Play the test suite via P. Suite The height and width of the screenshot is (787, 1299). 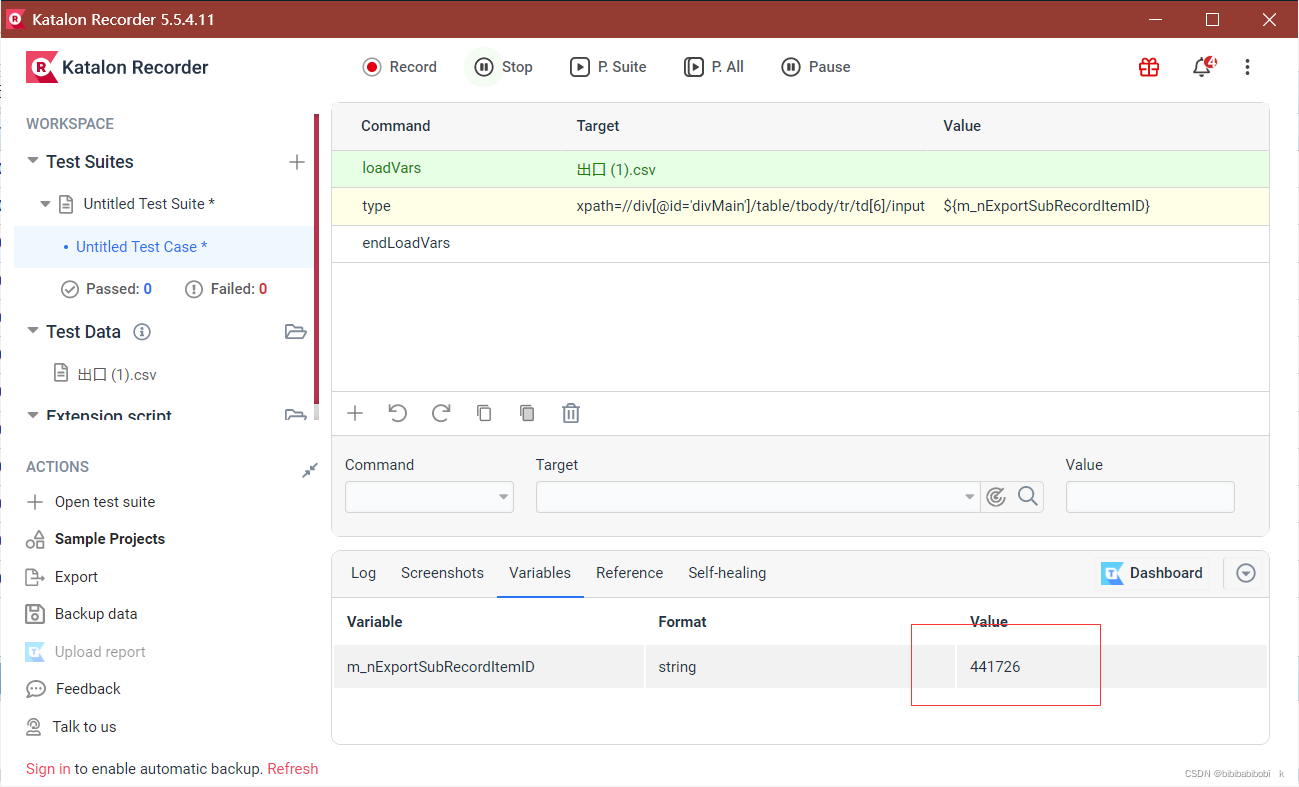tap(608, 67)
